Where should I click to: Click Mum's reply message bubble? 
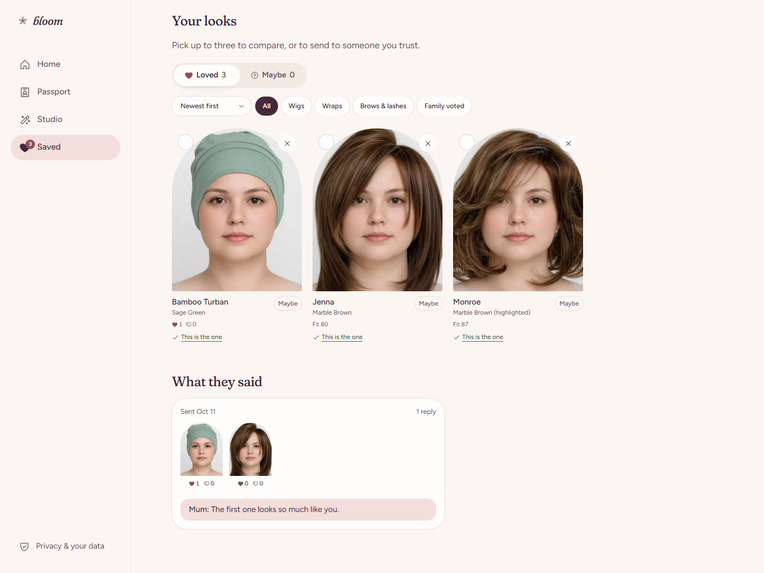point(308,510)
